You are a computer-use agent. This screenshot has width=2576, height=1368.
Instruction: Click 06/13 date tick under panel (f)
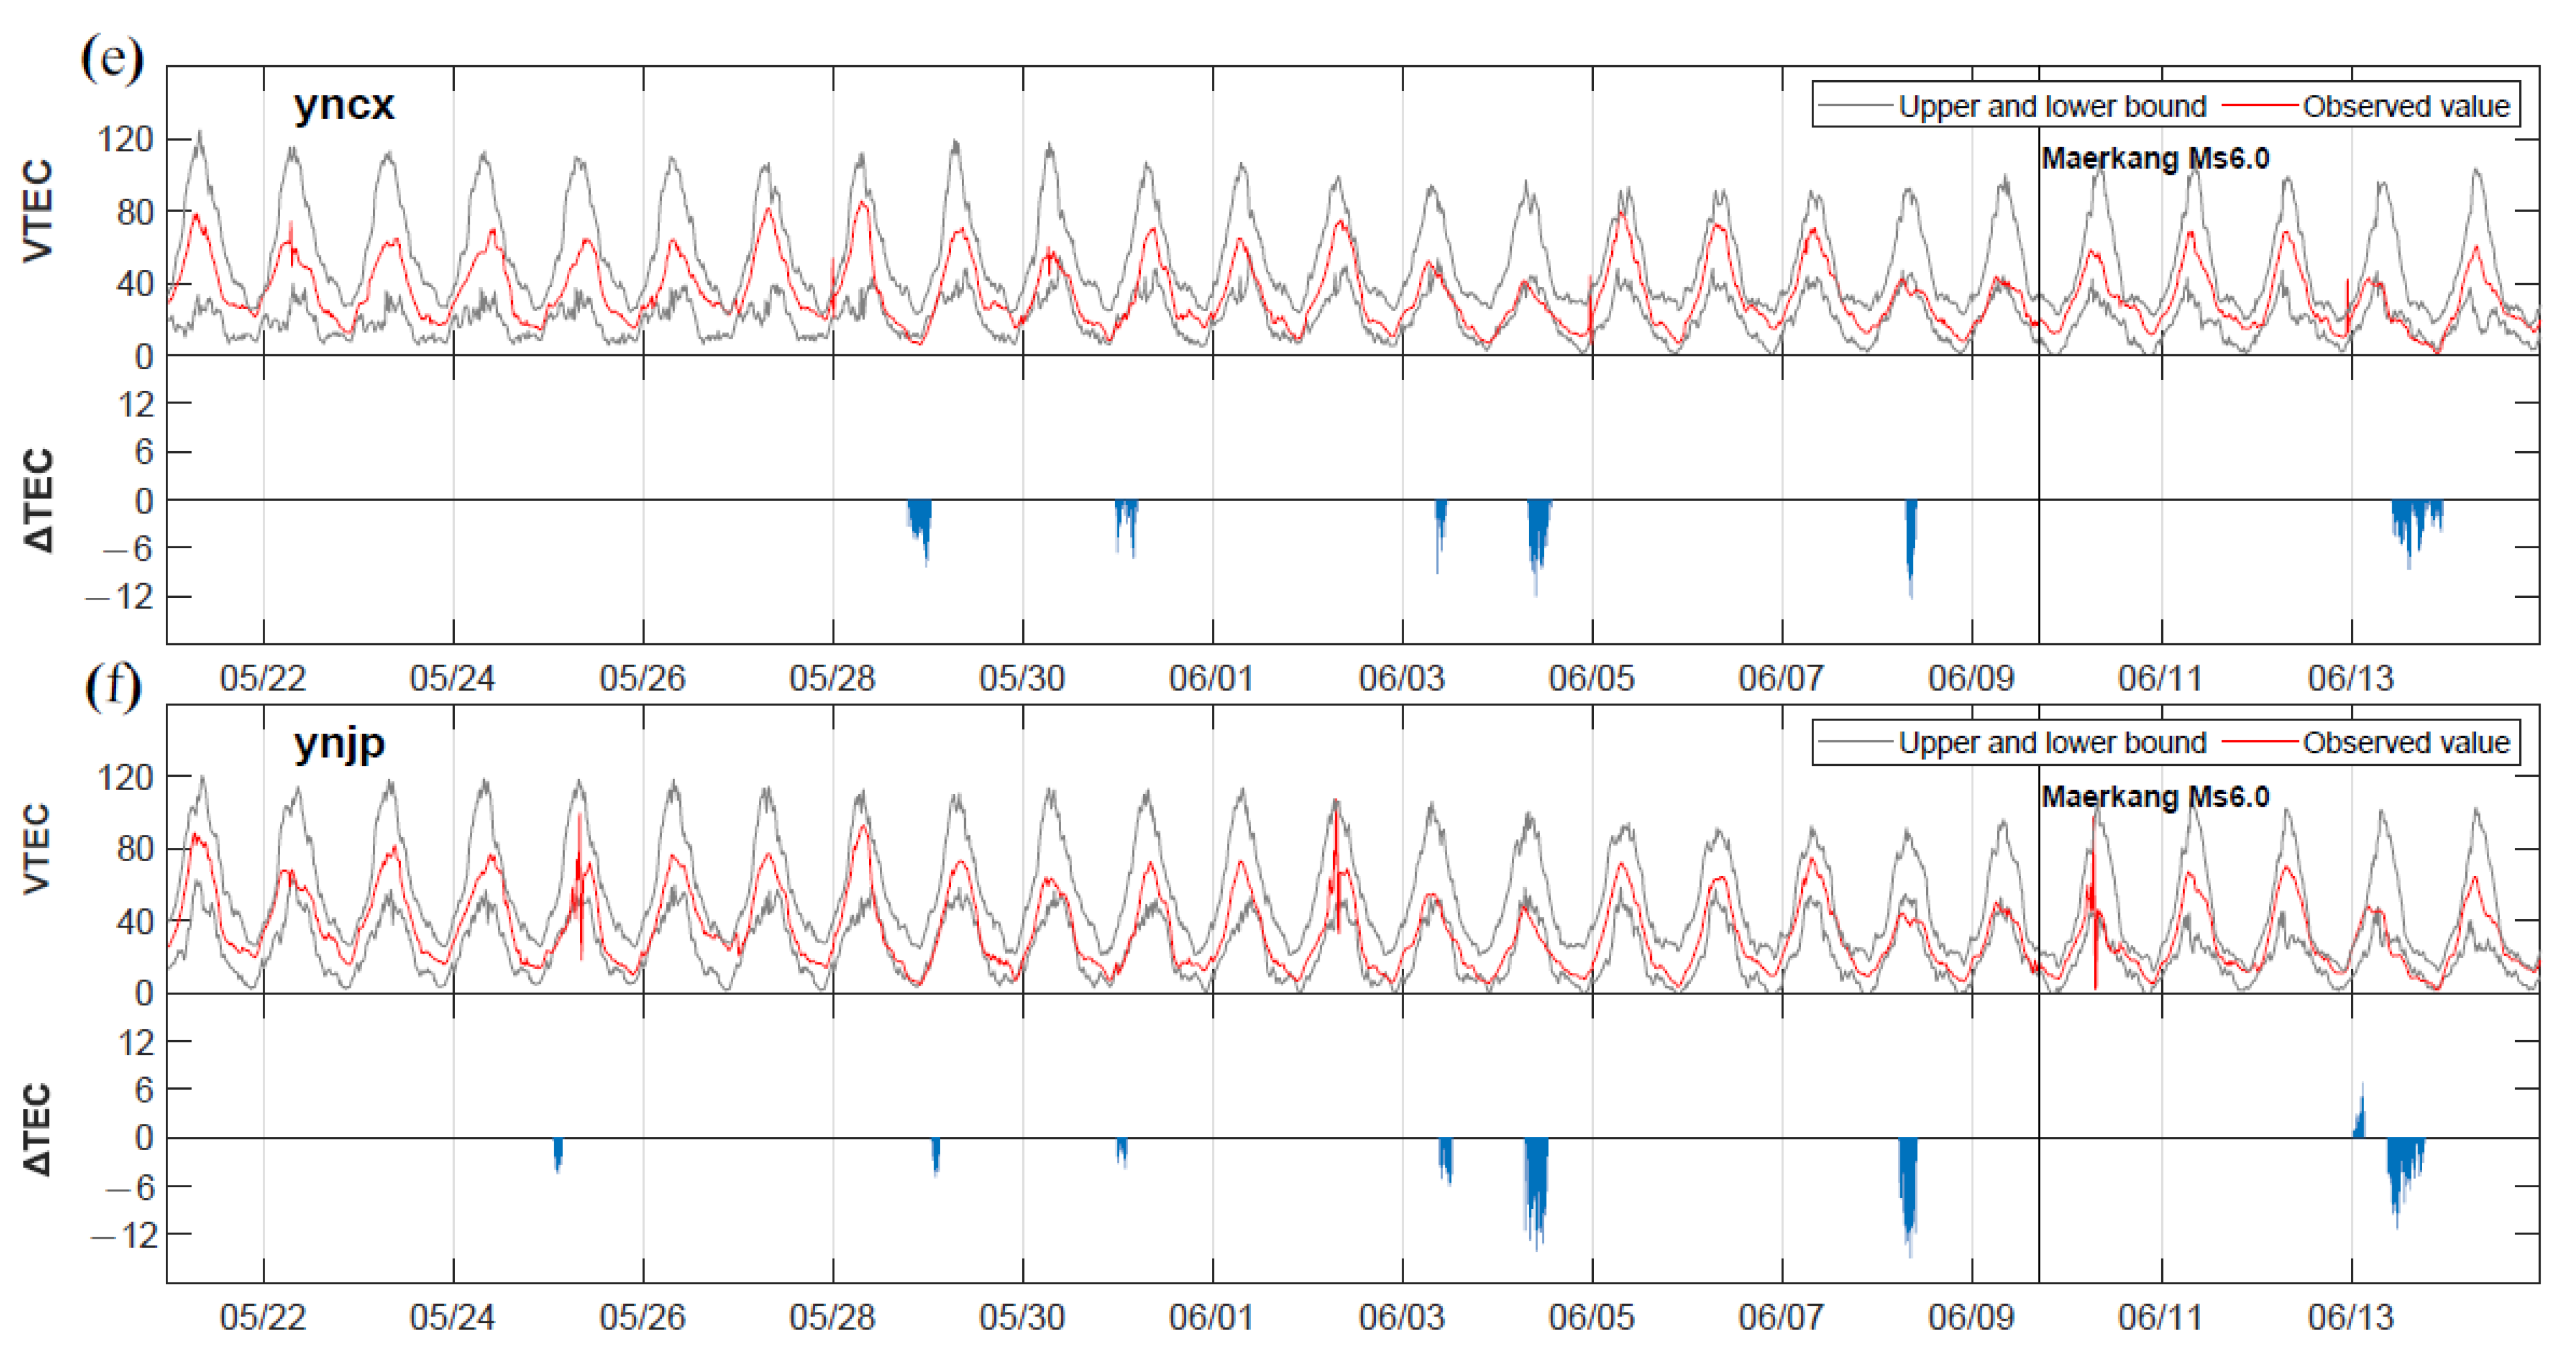pyautogui.click(x=2350, y=1317)
